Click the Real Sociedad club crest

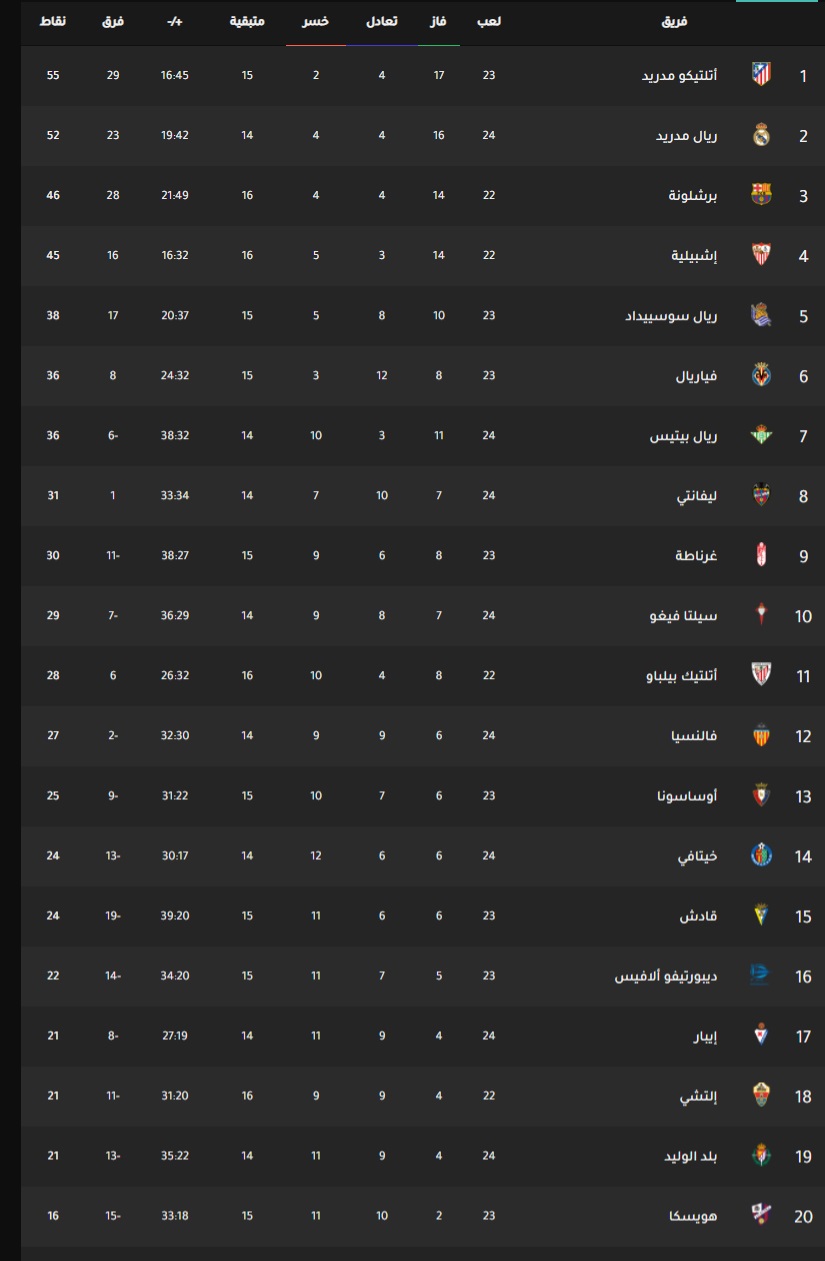(x=761, y=315)
